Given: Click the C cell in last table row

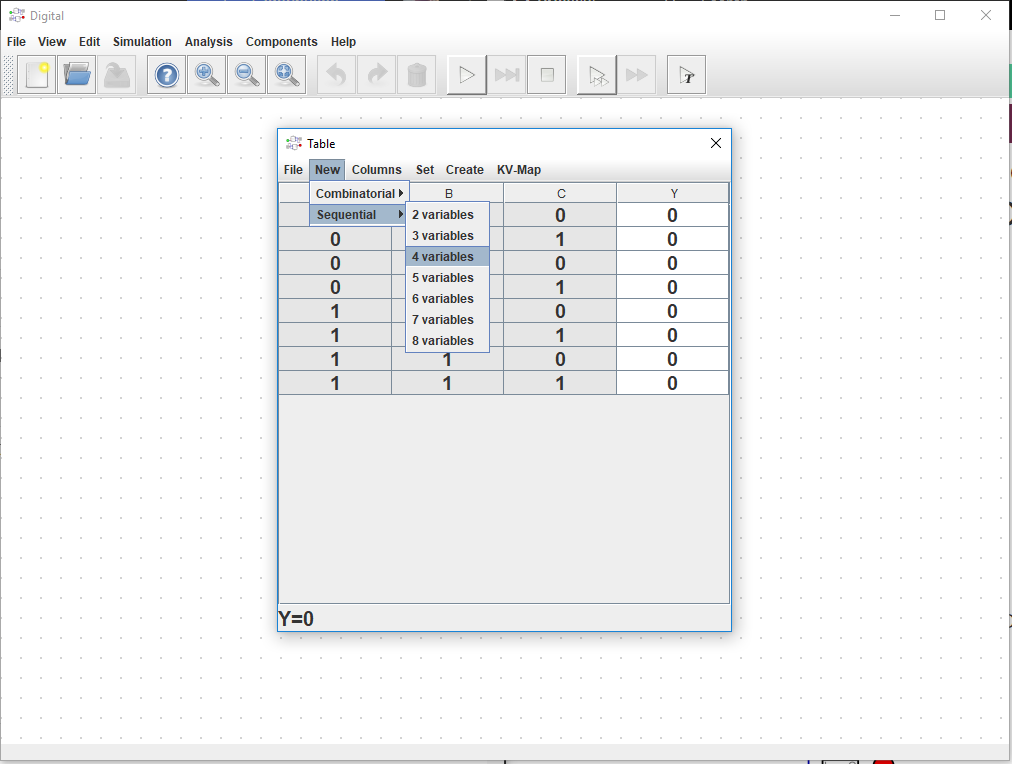Looking at the screenshot, I should pyautogui.click(x=560, y=383).
